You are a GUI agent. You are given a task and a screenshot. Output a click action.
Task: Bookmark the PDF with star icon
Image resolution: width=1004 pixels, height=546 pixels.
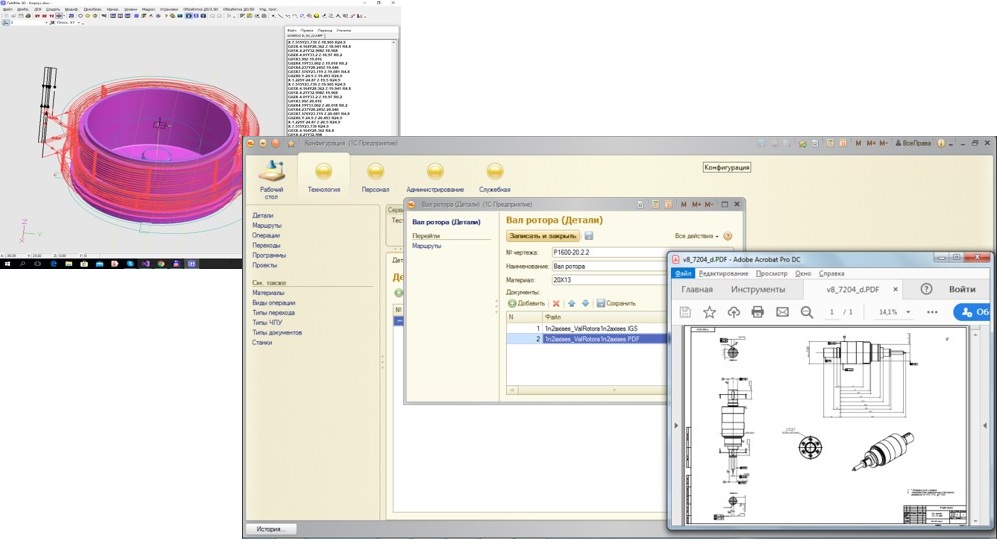[x=709, y=312]
